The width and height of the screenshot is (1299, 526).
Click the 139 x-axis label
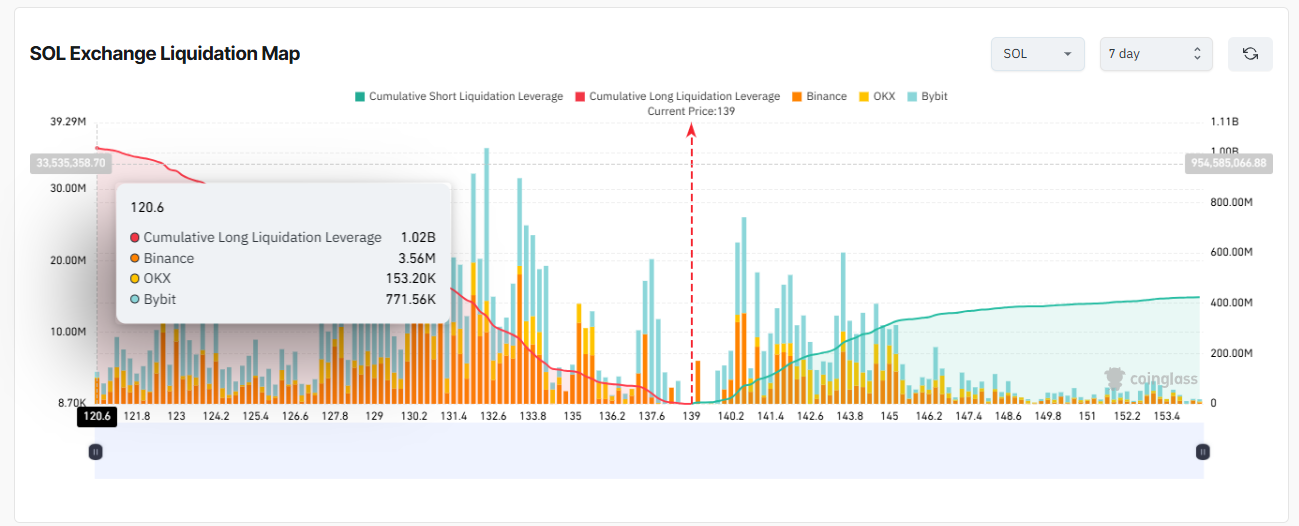coord(691,416)
